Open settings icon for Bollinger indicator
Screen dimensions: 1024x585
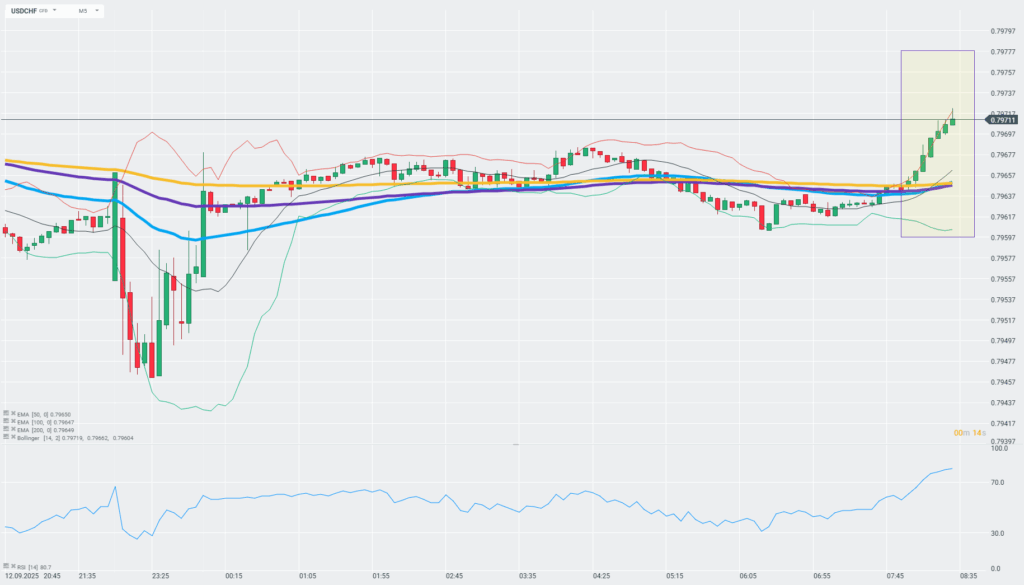pyautogui.click(x=6, y=438)
